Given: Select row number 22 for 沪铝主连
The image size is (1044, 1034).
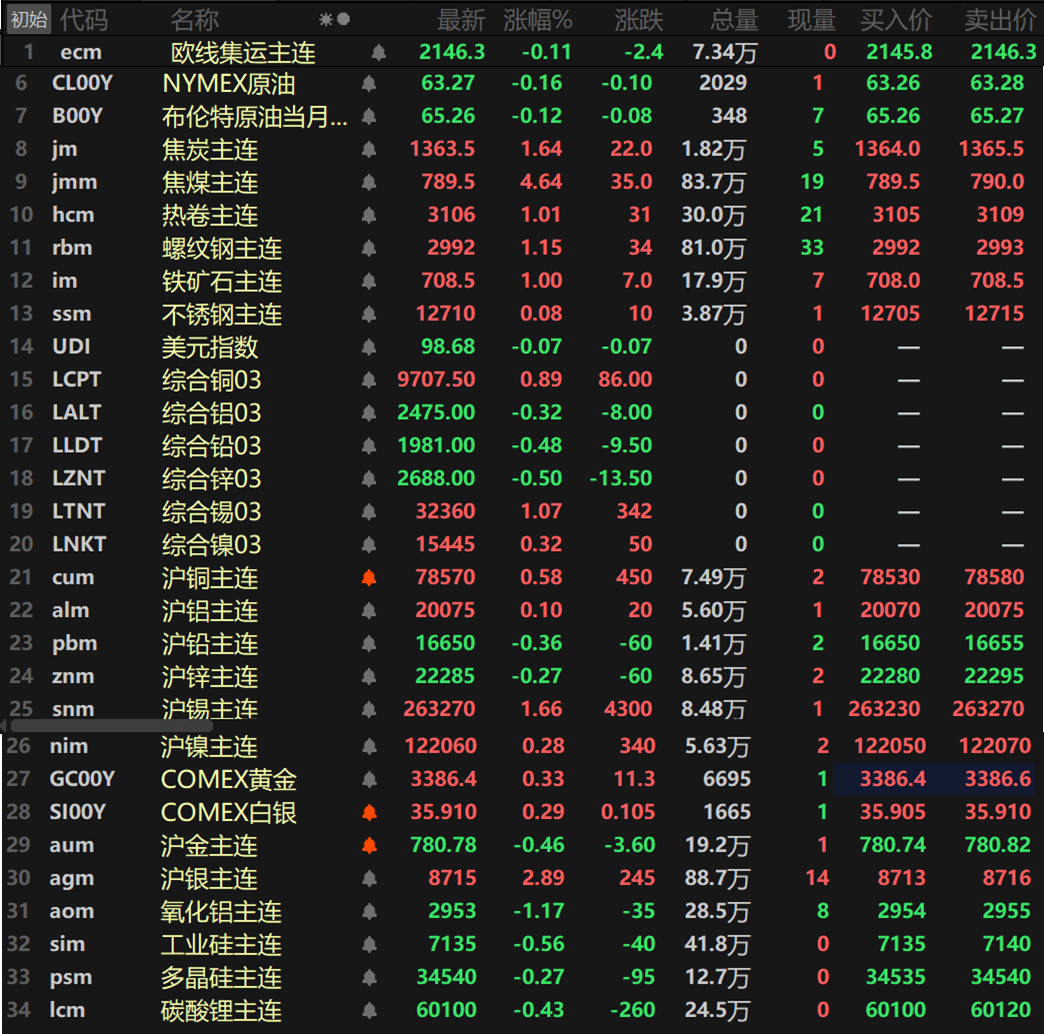Looking at the screenshot, I should coord(21,611).
